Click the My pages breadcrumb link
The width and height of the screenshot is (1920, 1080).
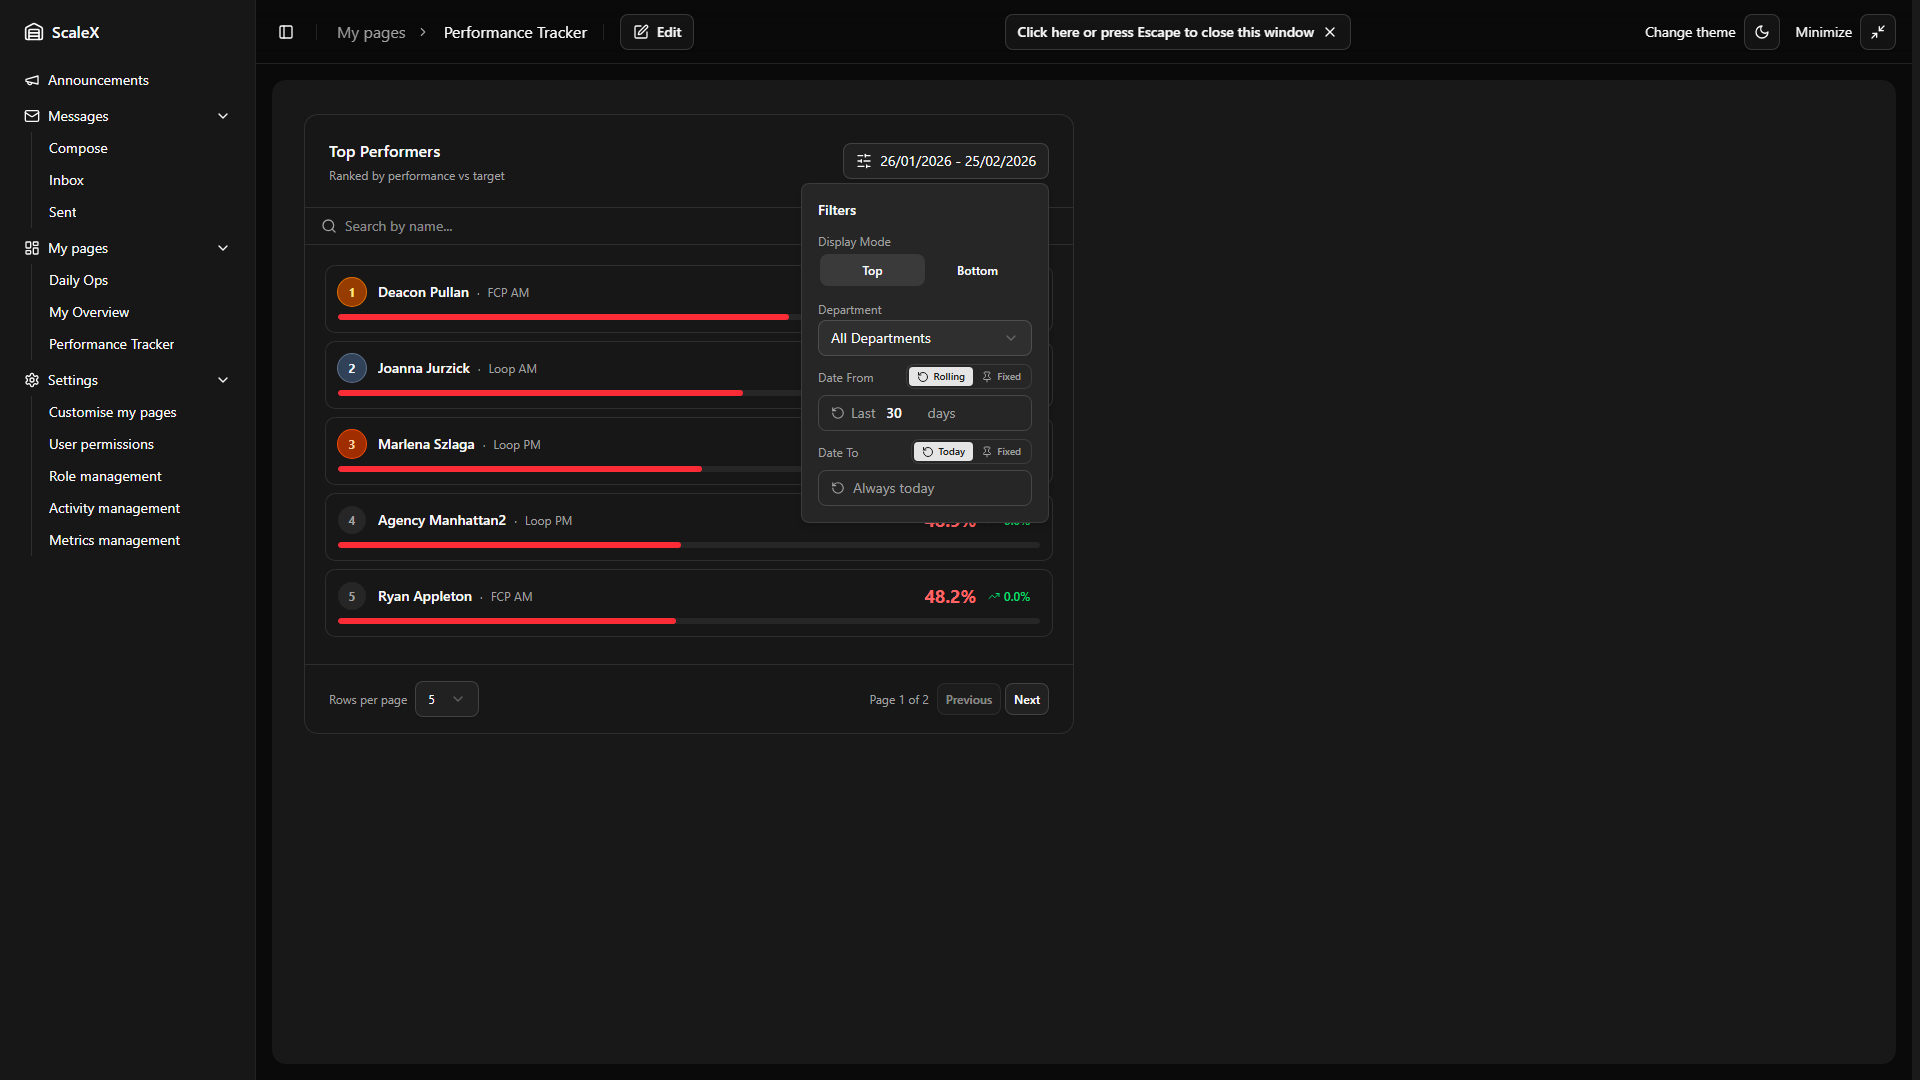[x=371, y=32]
